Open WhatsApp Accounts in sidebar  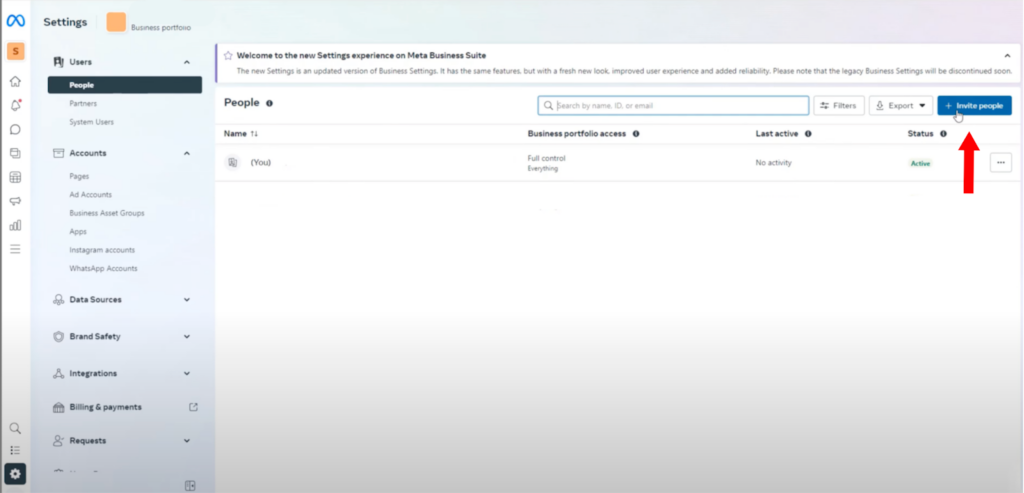103,268
